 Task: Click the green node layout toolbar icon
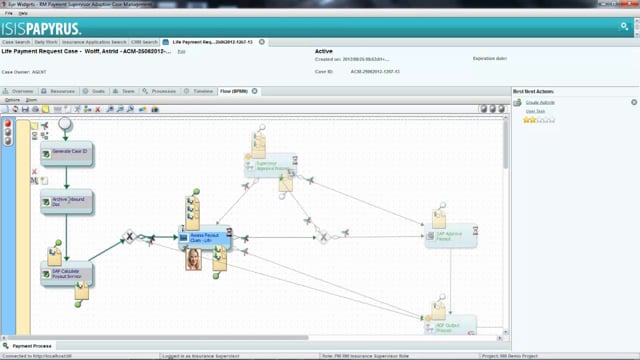tap(87, 109)
